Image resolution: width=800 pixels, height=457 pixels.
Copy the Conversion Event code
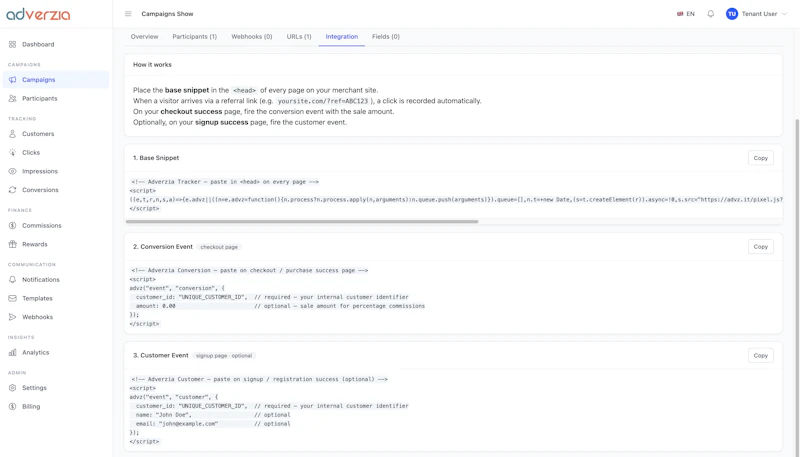click(x=760, y=247)
